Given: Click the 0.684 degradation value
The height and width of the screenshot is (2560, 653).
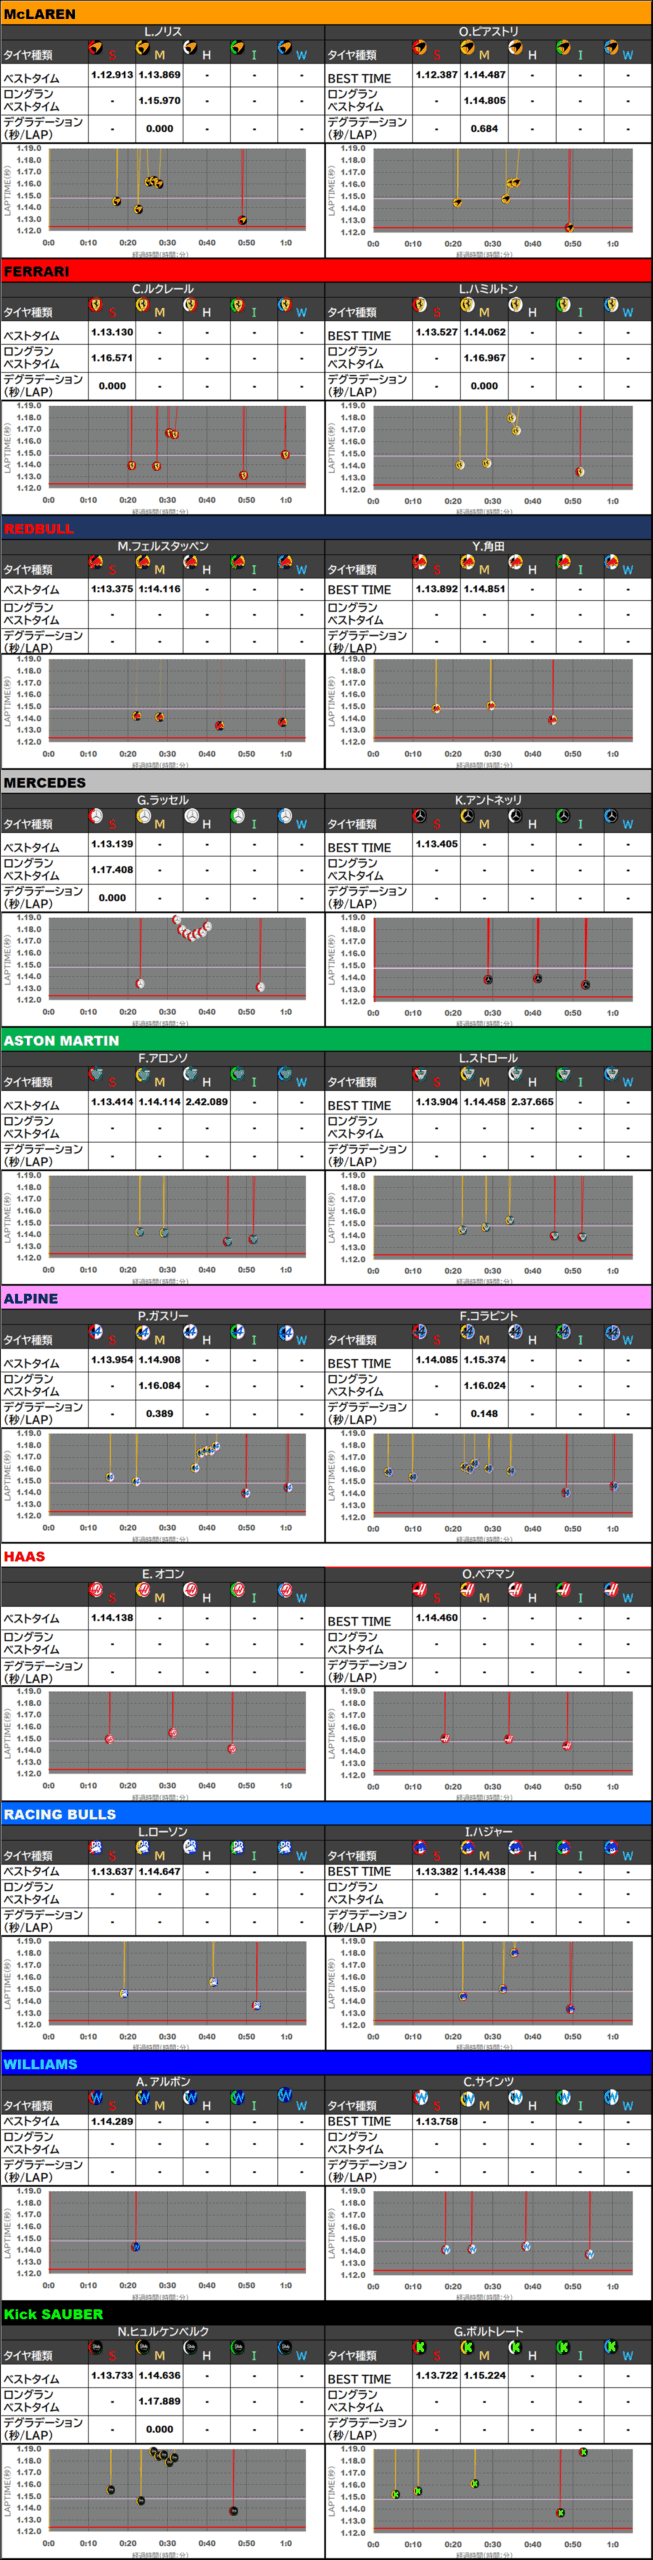Looking at the screenshot, I should tap(484, 129).
